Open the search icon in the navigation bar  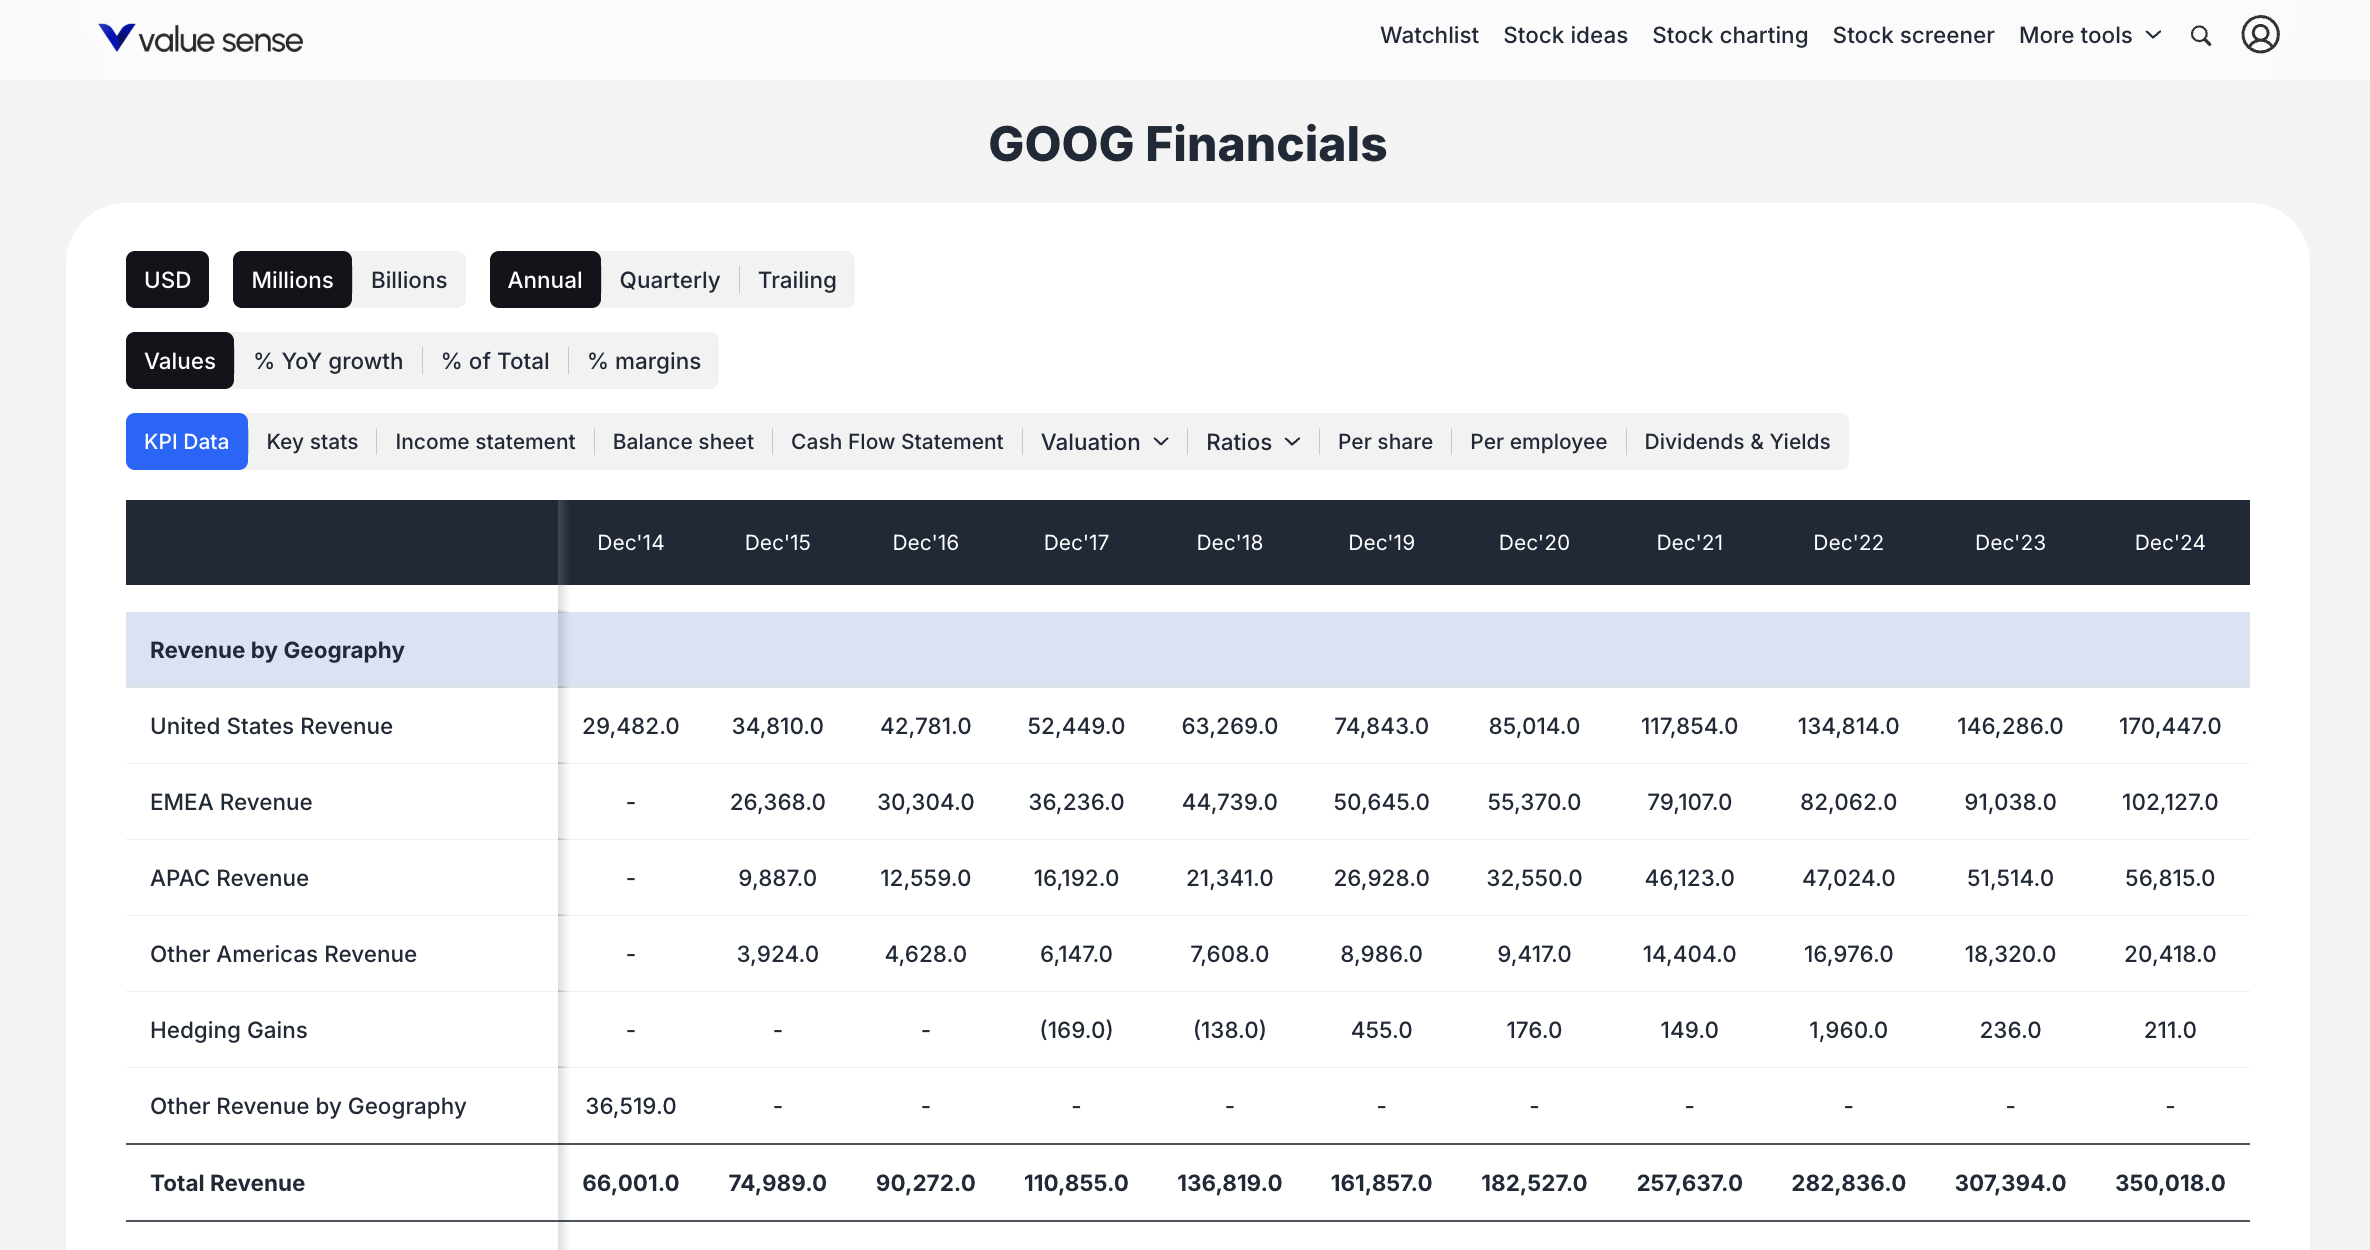(x=2201, y=35)
